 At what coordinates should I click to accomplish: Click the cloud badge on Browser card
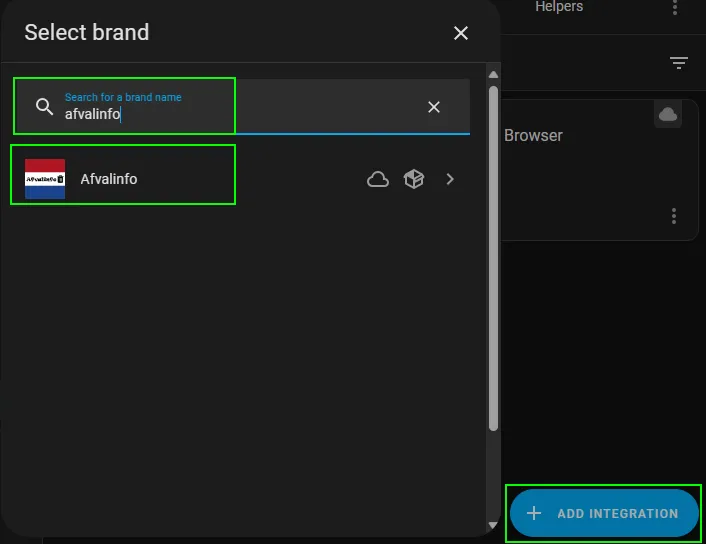point(668,114)
